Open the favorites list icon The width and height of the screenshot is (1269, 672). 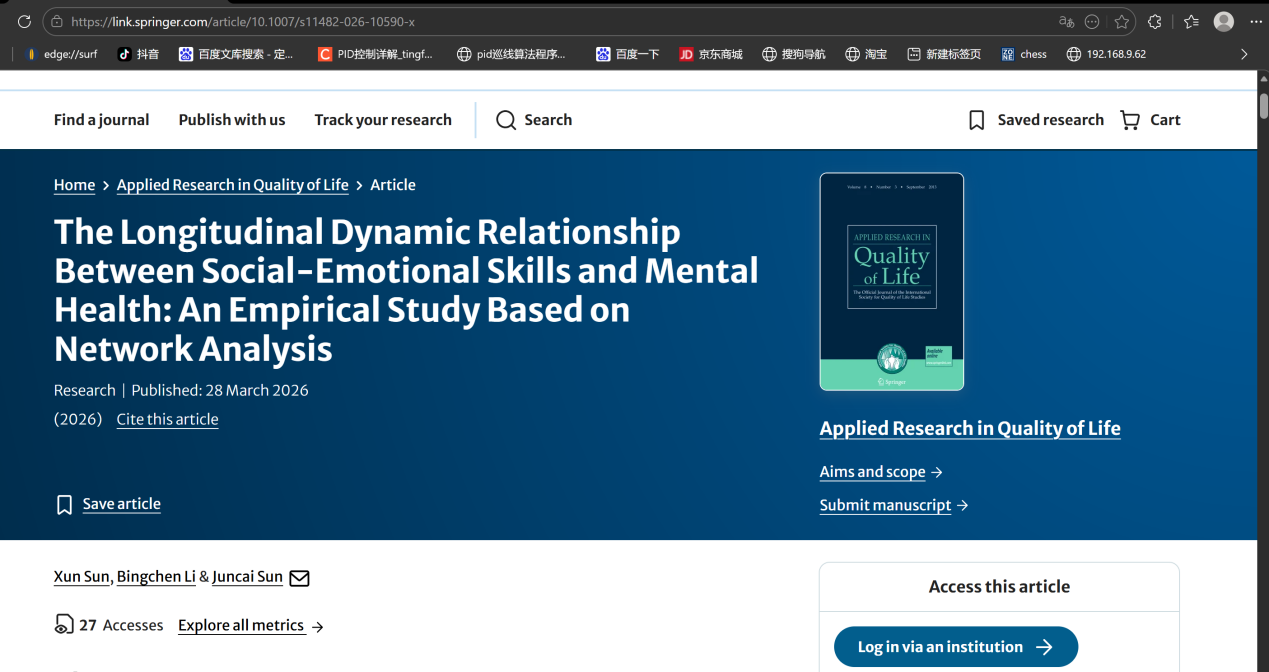(x=1191, y=21)
